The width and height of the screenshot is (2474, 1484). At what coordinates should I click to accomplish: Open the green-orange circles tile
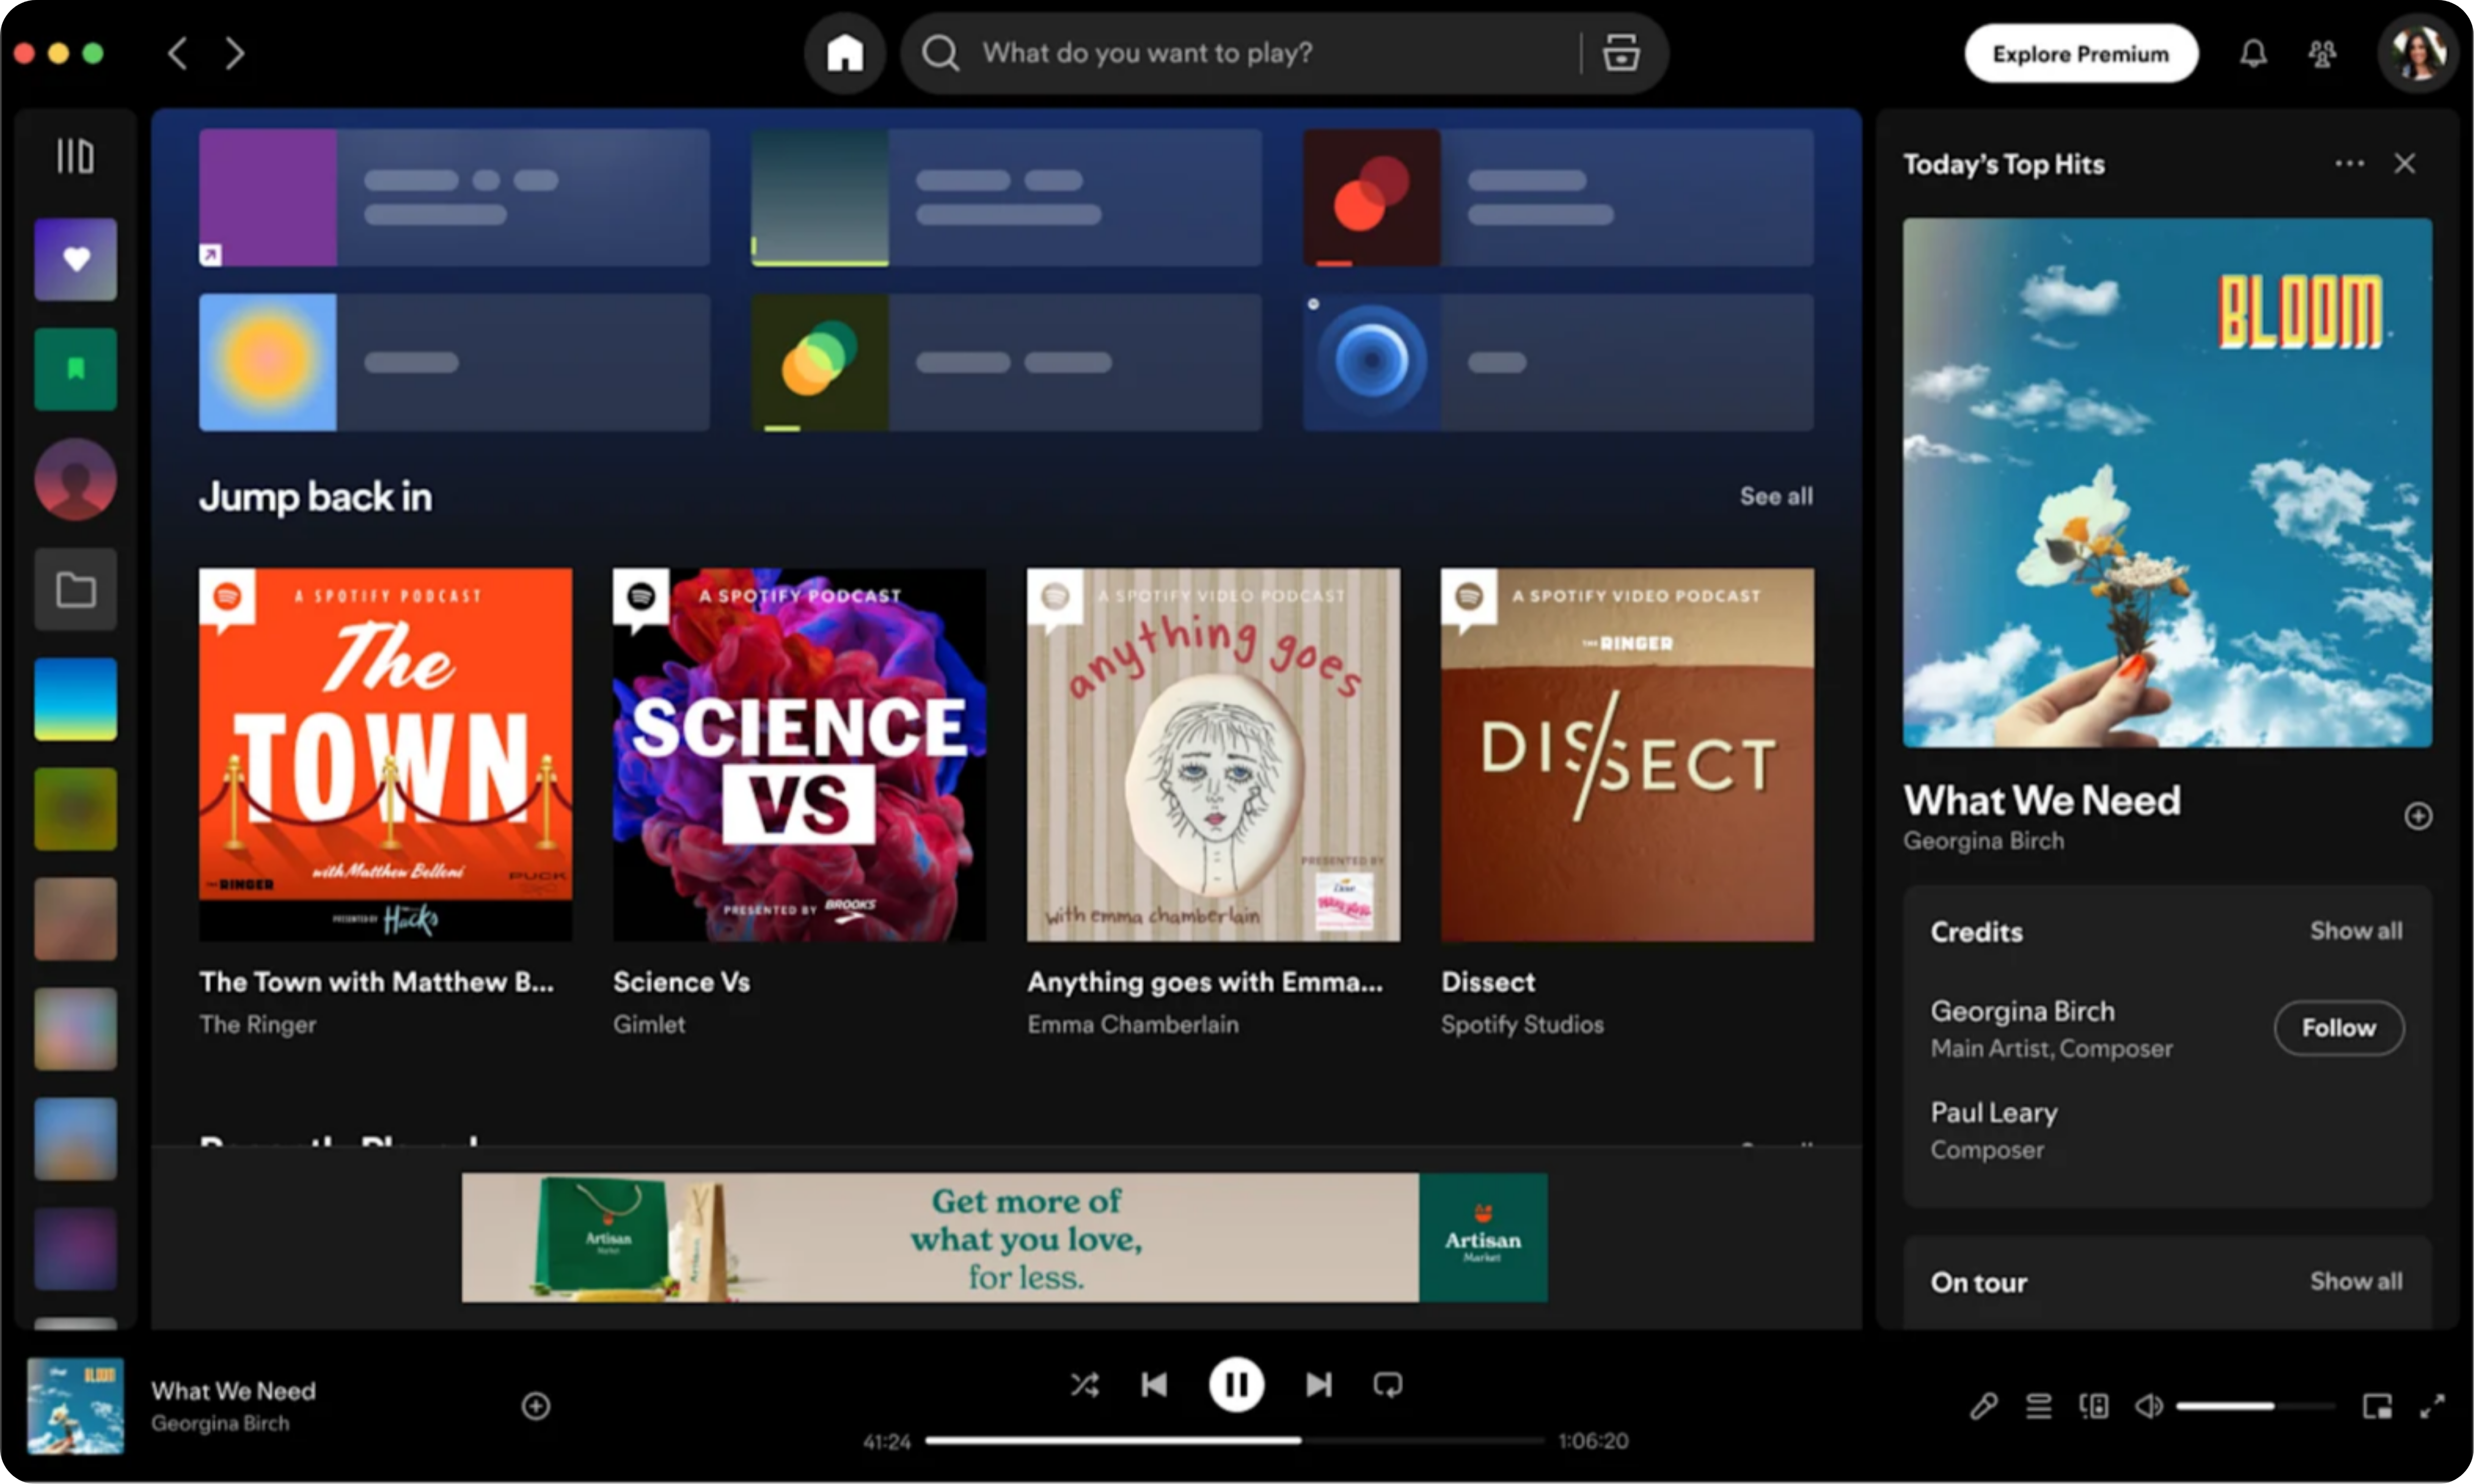1006,363
